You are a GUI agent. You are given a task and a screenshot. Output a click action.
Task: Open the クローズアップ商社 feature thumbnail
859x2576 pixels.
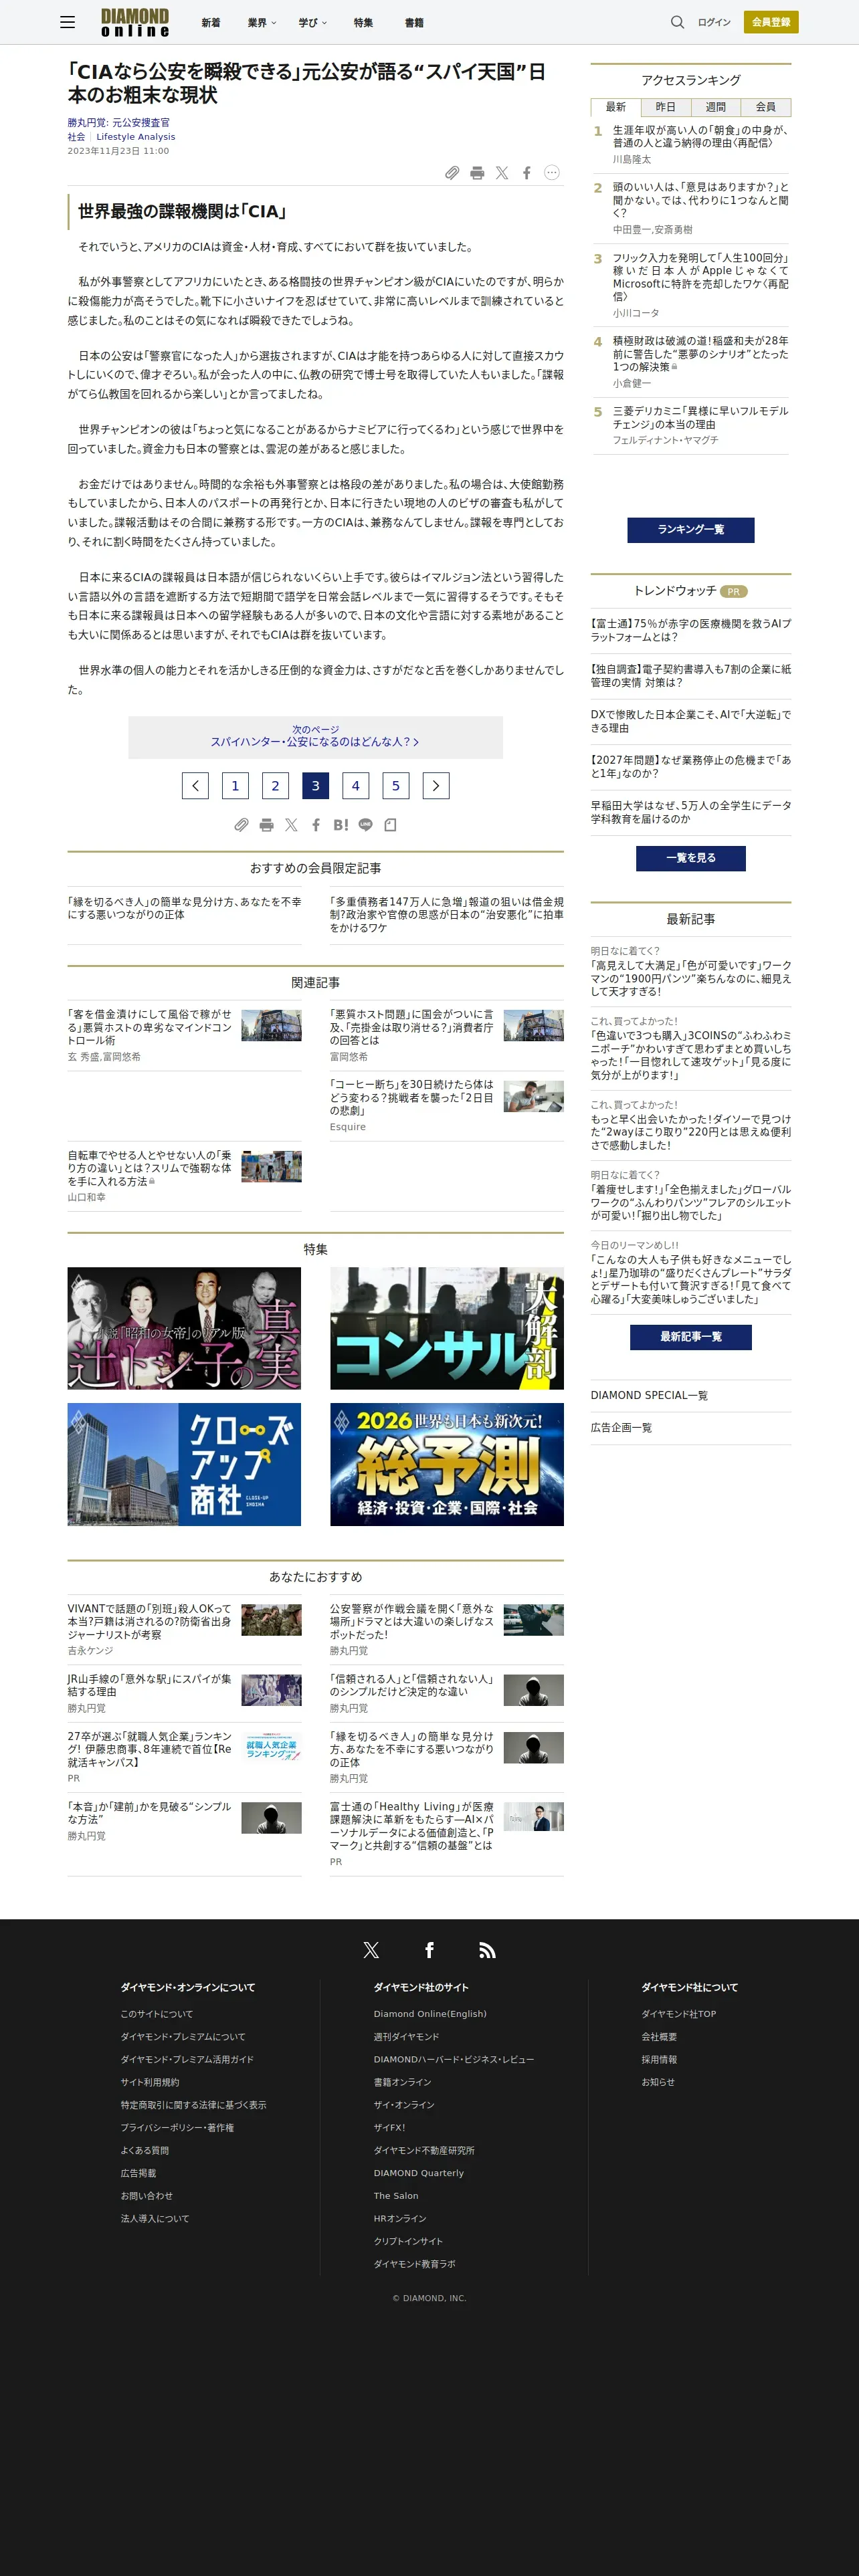[184, 1464]
